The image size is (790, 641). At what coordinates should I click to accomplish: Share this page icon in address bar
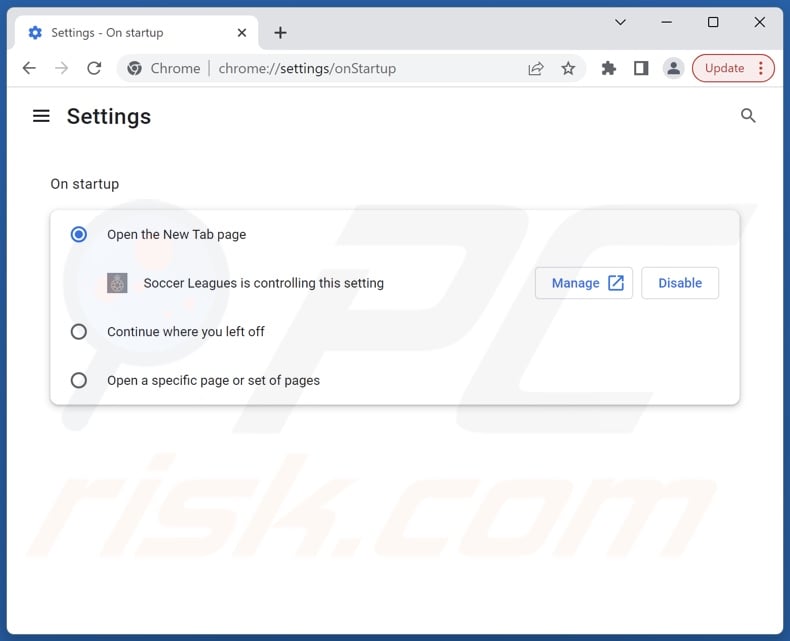point(536,68)
